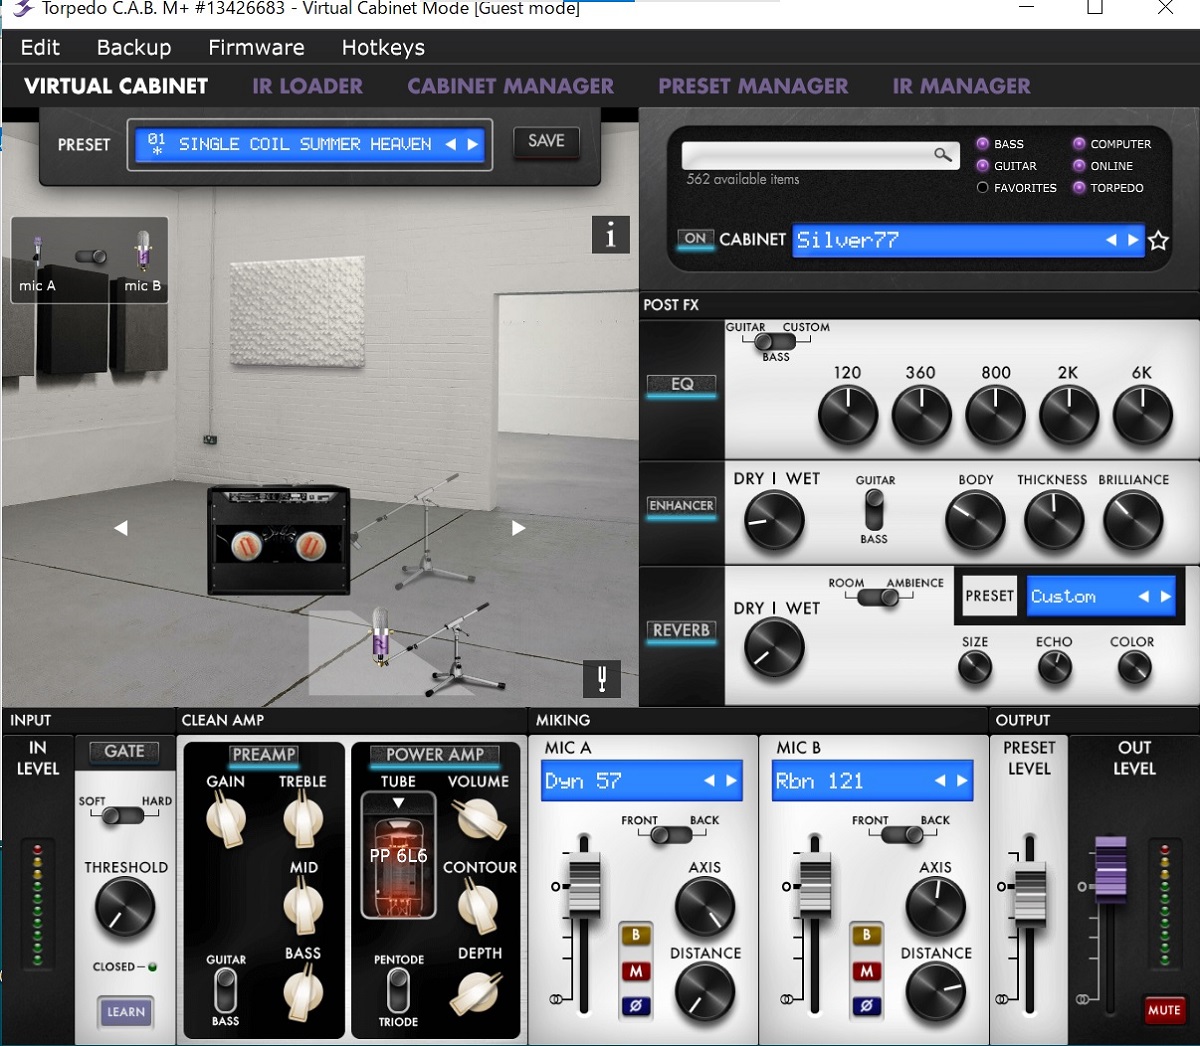Flip the PENTODE/TRIODE switch

tap(398, 991)
